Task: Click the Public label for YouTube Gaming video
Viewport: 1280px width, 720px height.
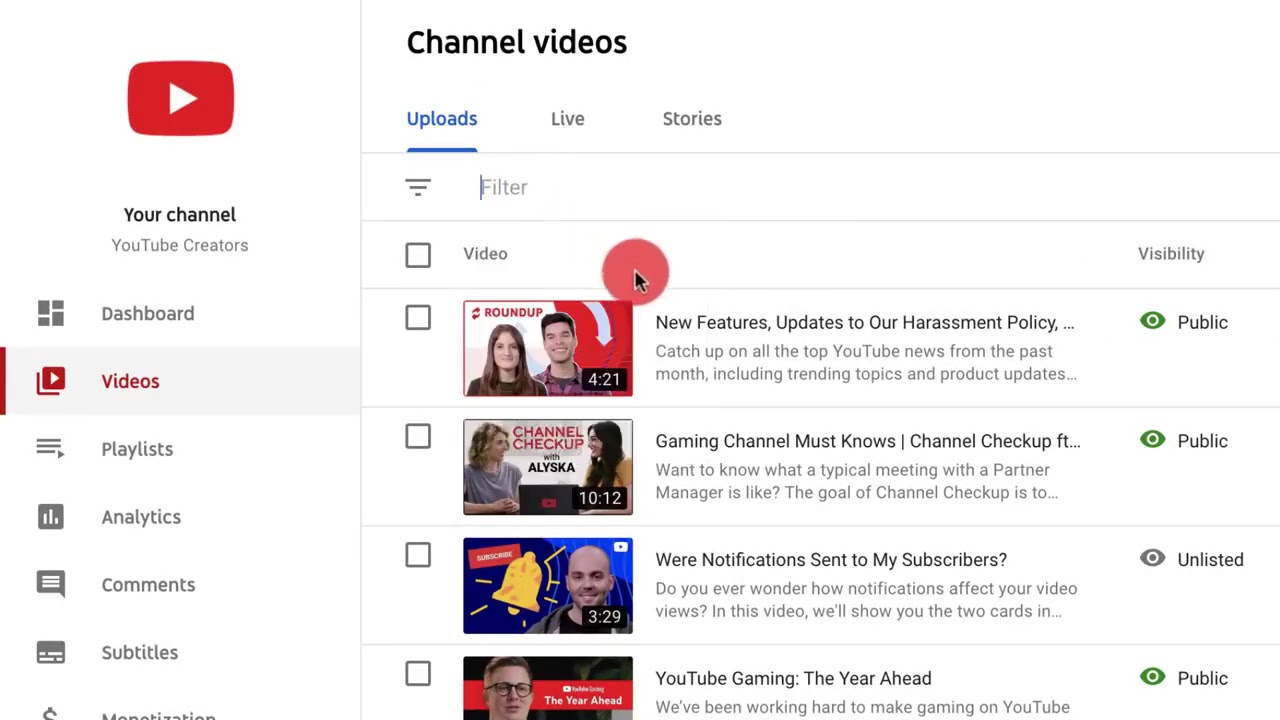Action: click(1202, 679)
